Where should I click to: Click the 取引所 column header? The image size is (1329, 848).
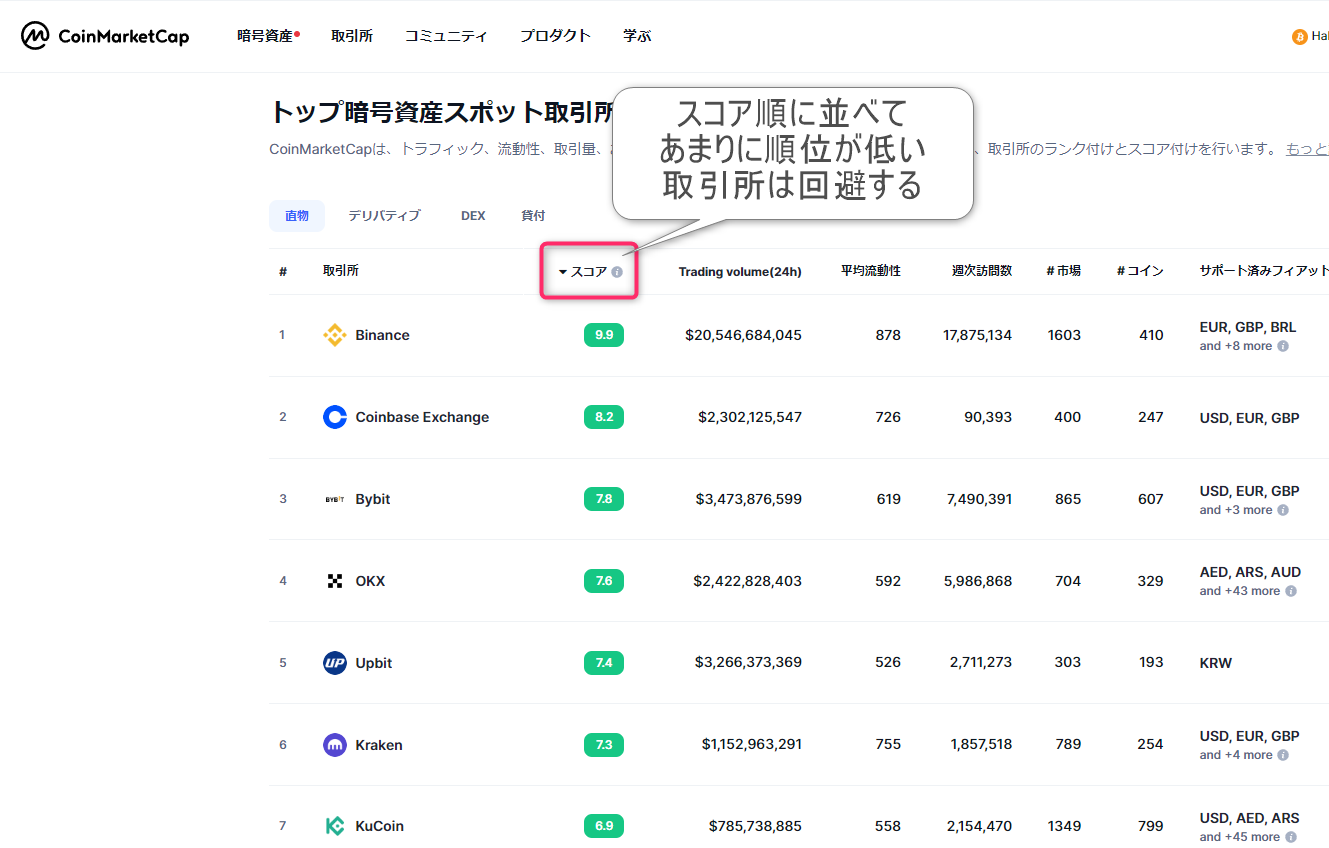point(341,270)
